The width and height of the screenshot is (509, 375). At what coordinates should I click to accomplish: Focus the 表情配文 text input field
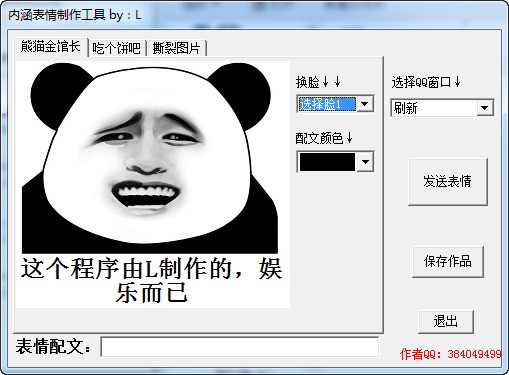(x=239, y=347)
